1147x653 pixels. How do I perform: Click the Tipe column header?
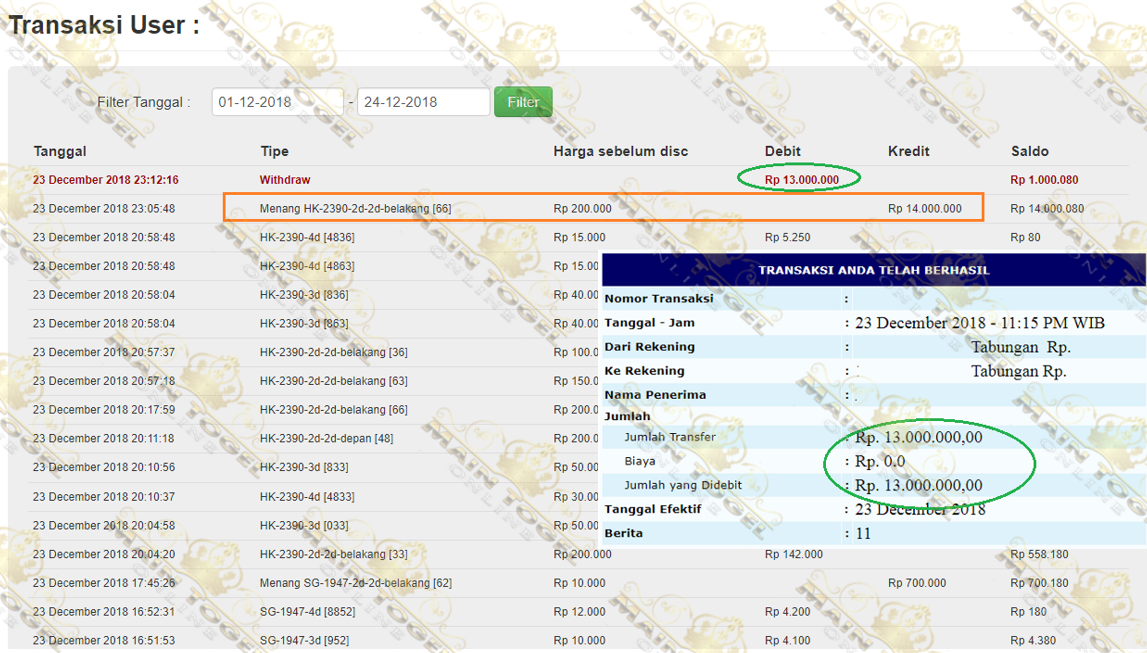click(x=274, y=151)
